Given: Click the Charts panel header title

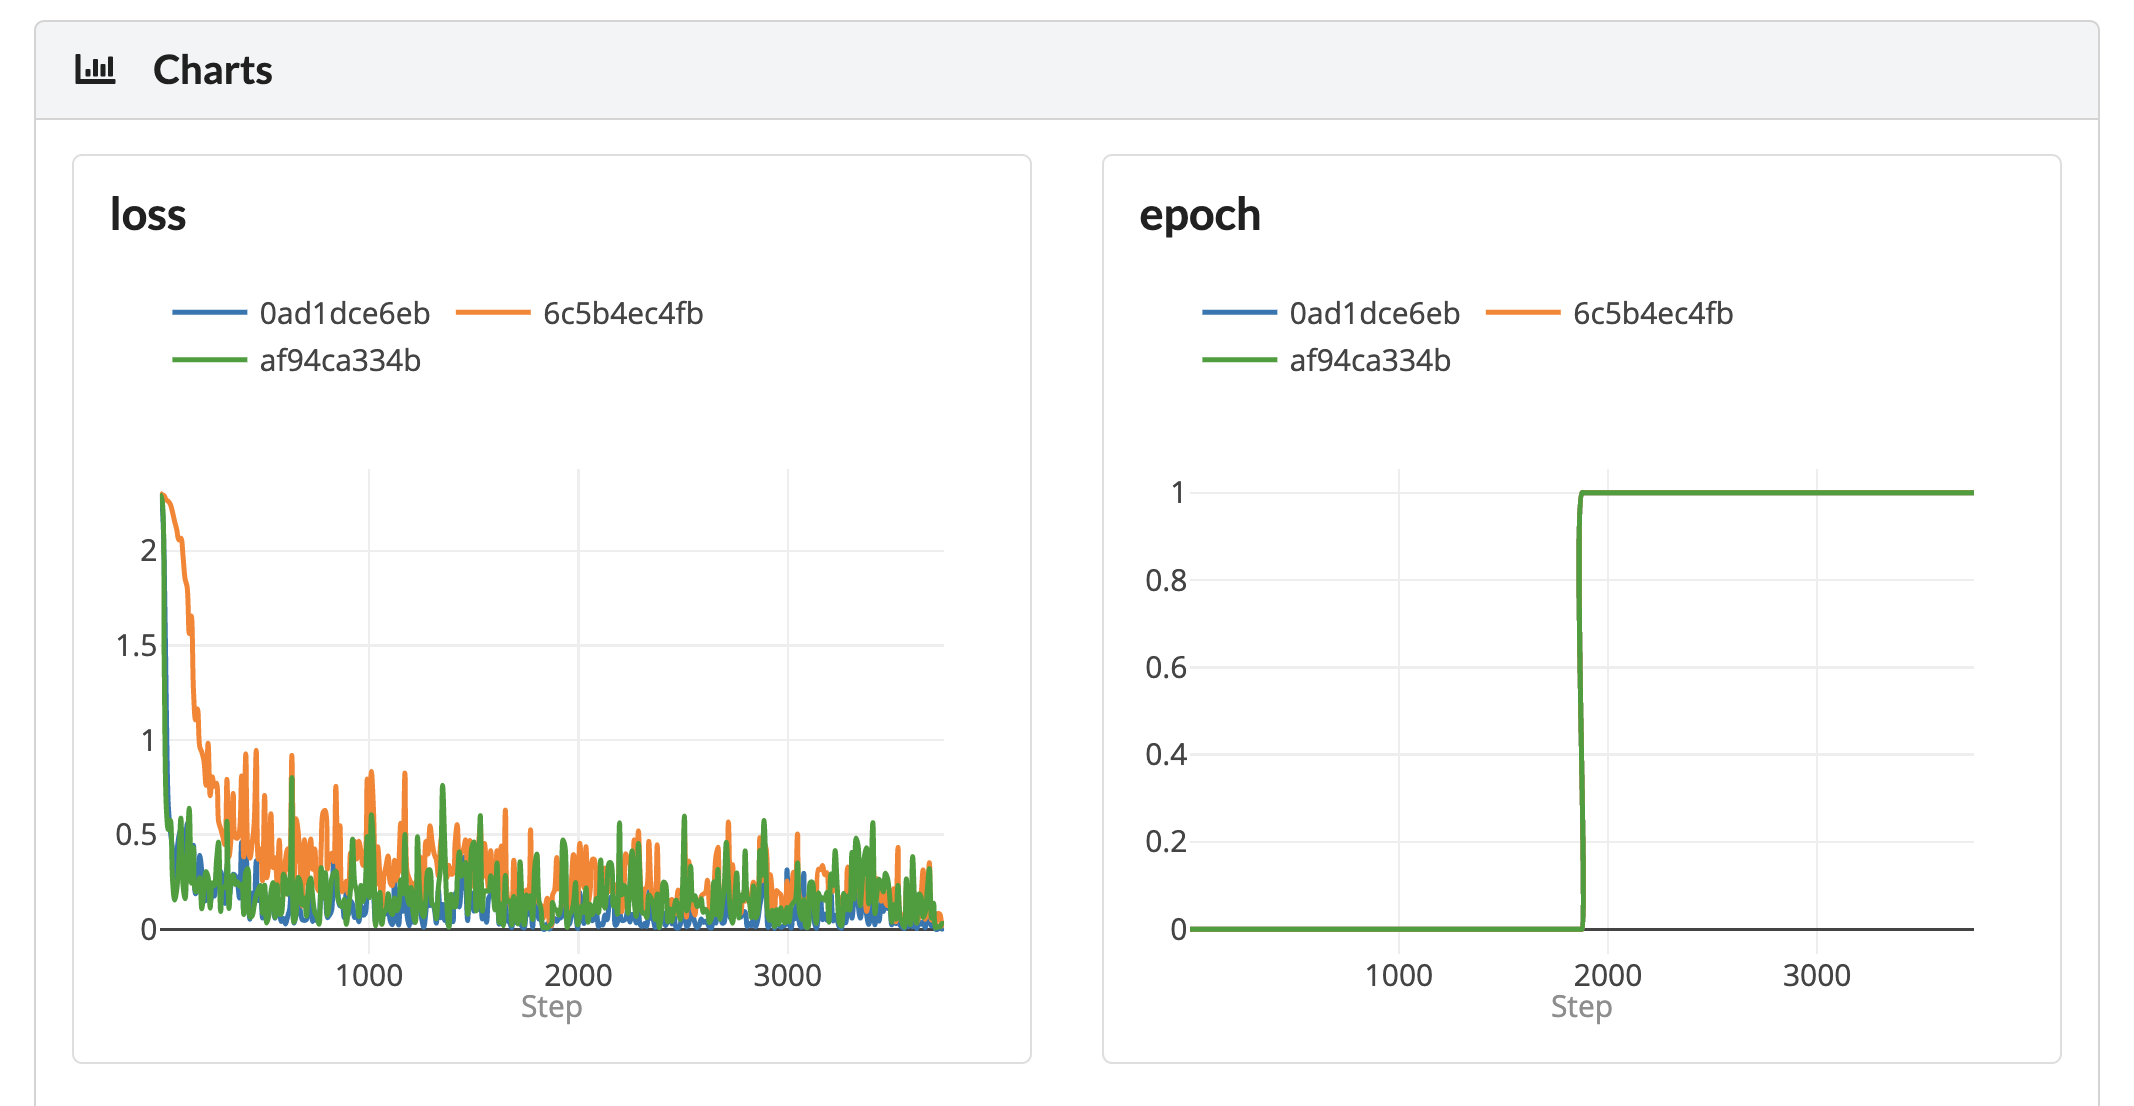Looking at the screenshot, I should 212,70.
